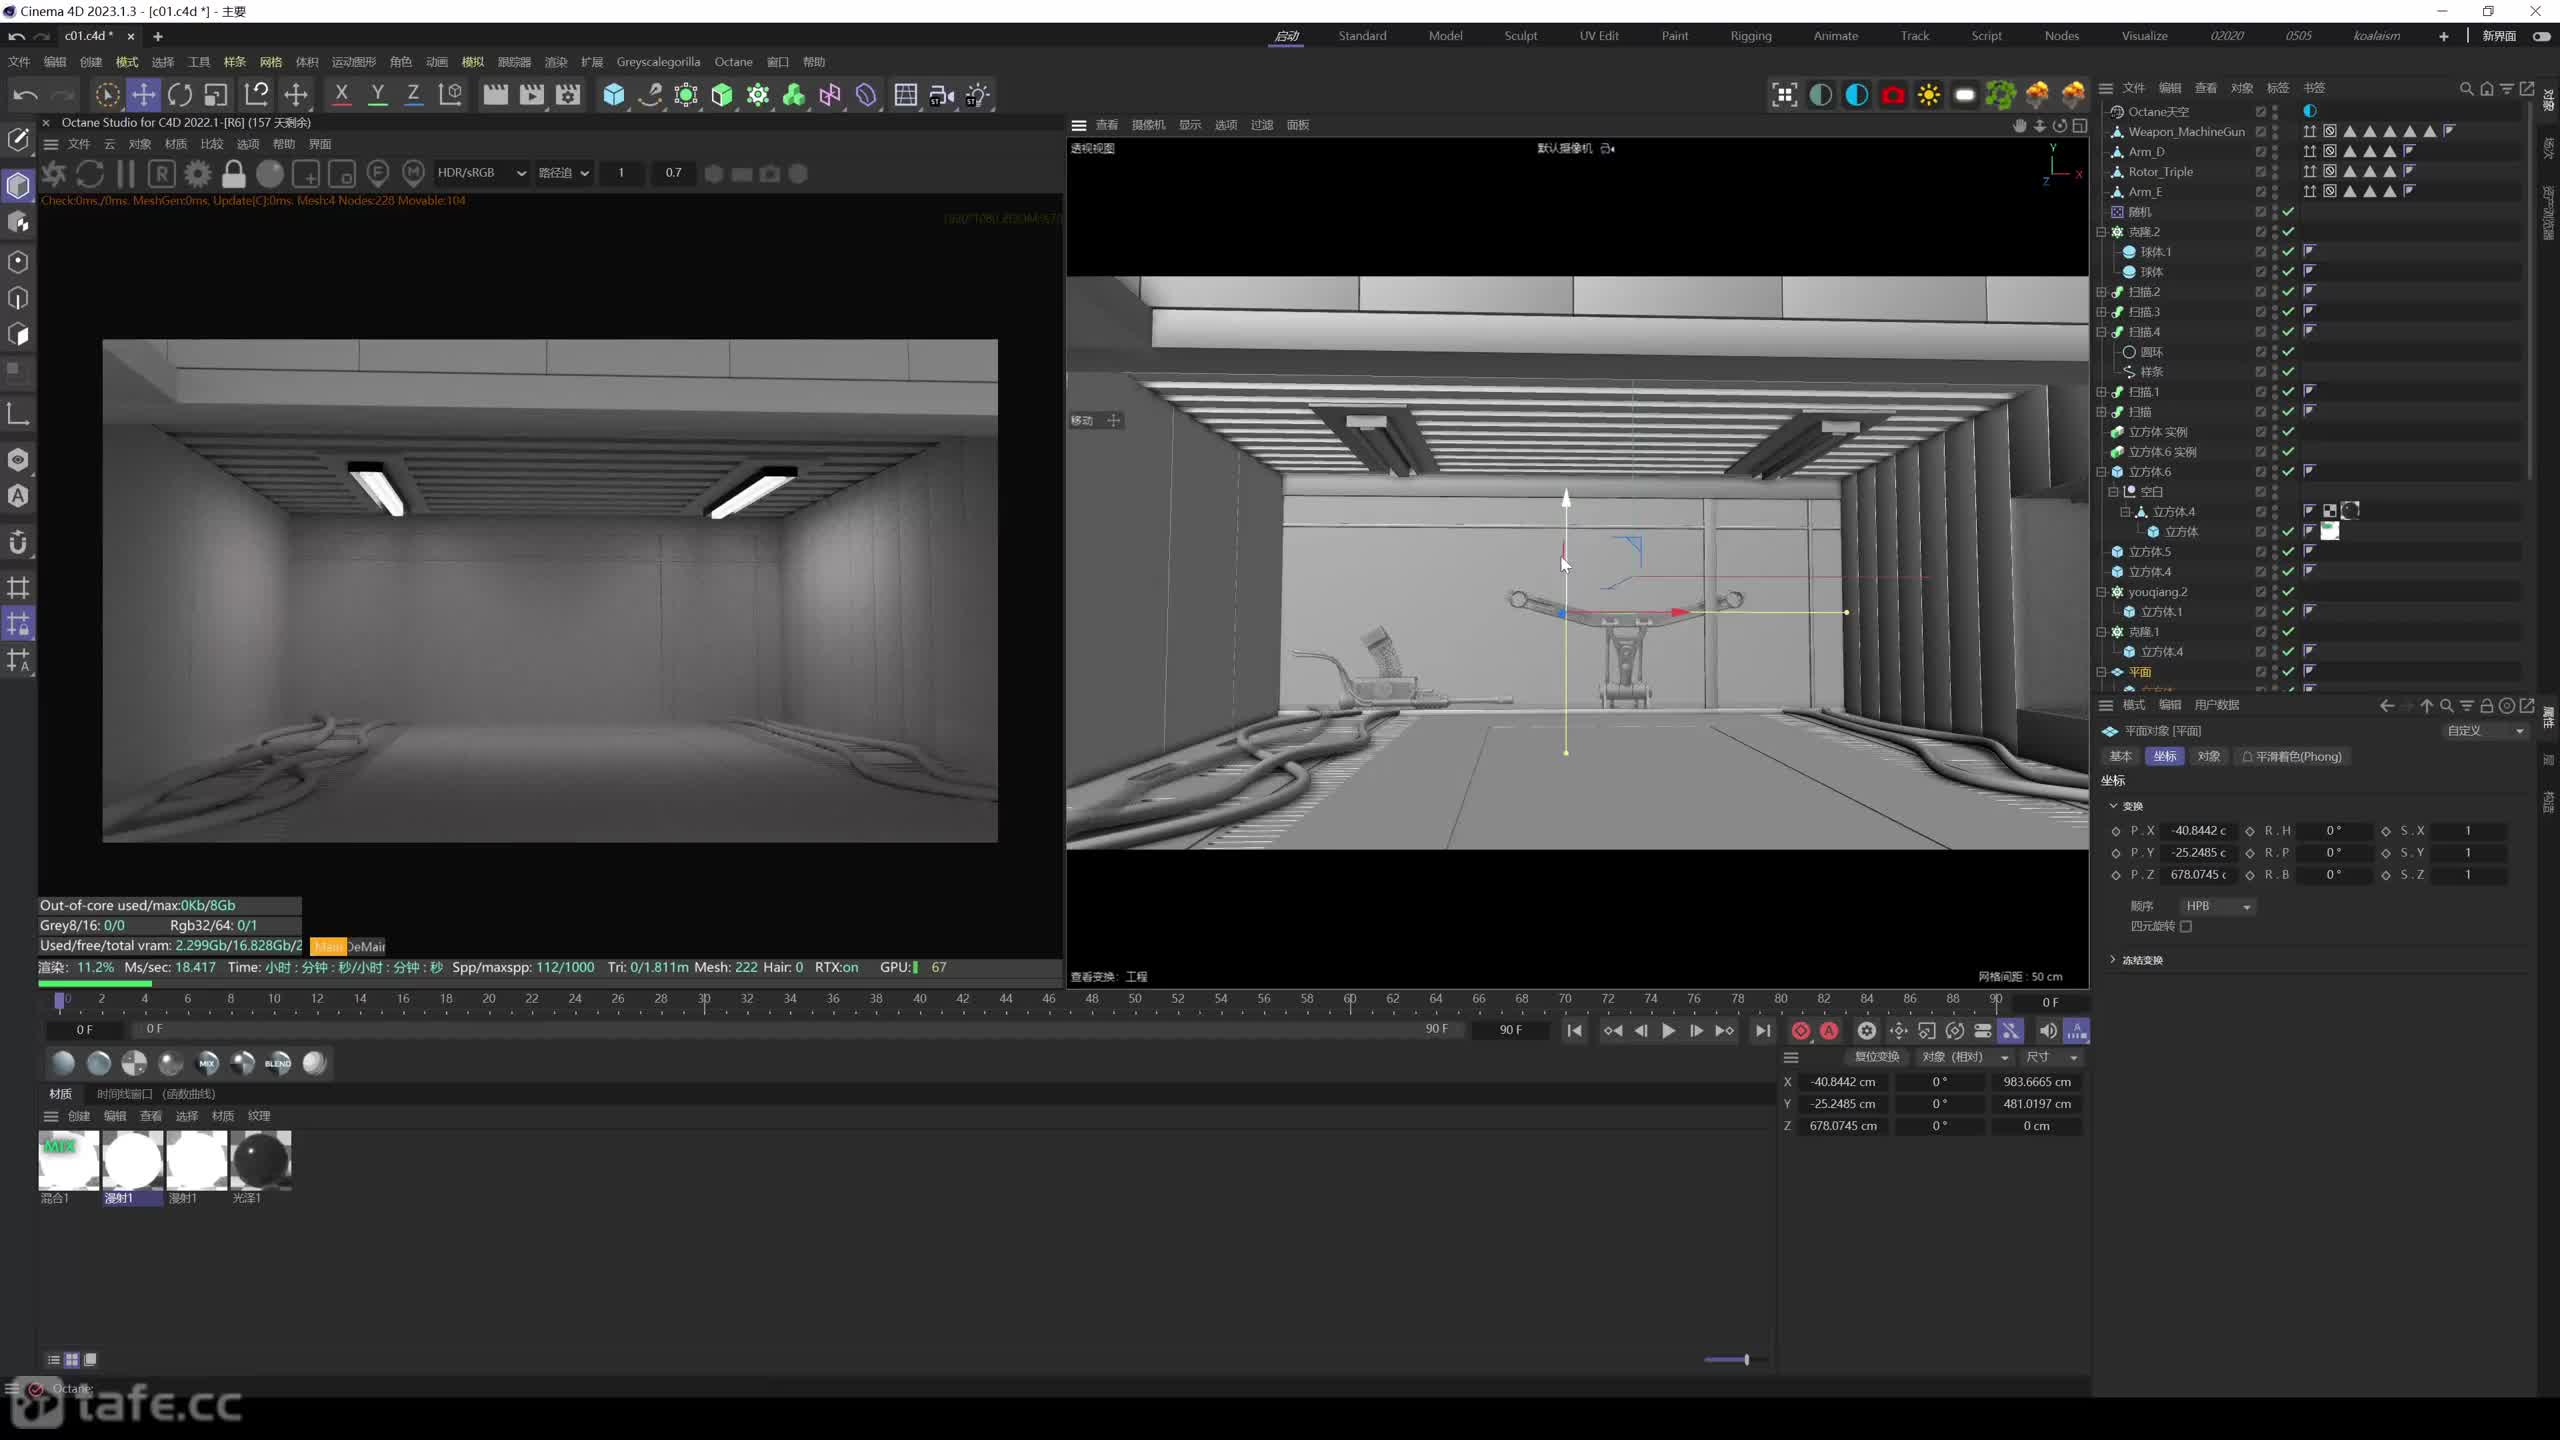
Task: Switch to the UV Edit layout tab
Action: pos(1598,36)
